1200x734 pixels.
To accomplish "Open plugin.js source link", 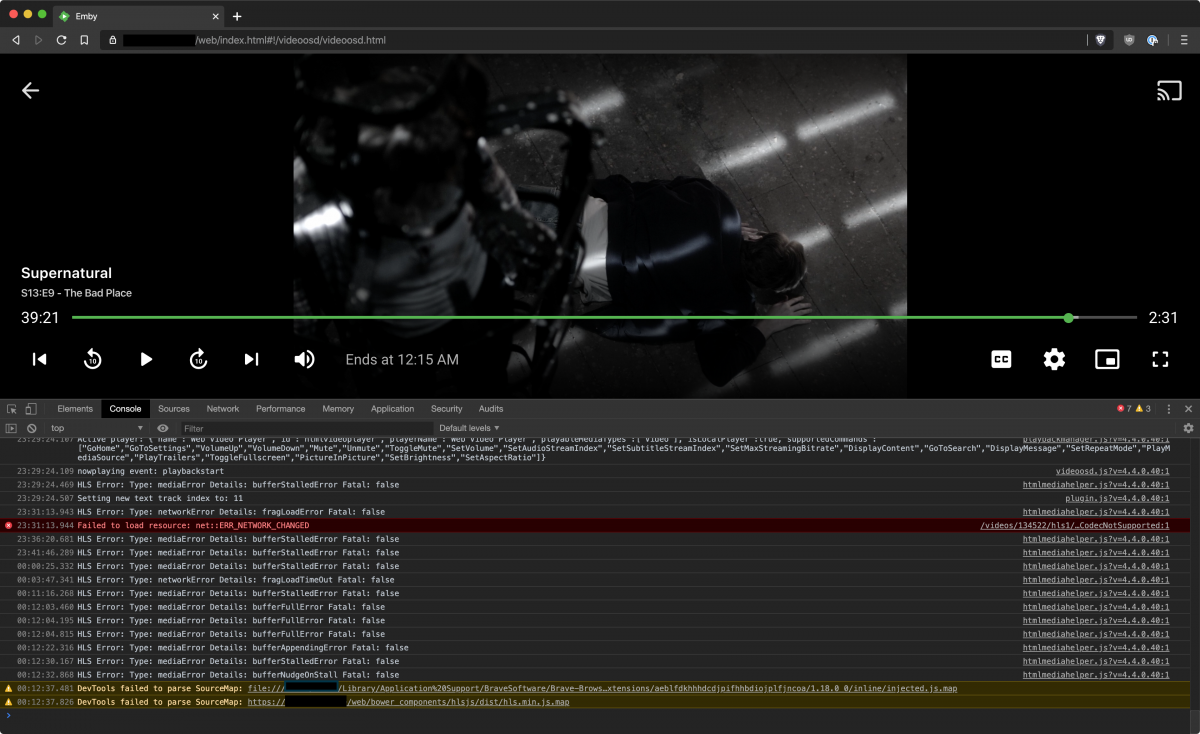I will (1117, 498).
